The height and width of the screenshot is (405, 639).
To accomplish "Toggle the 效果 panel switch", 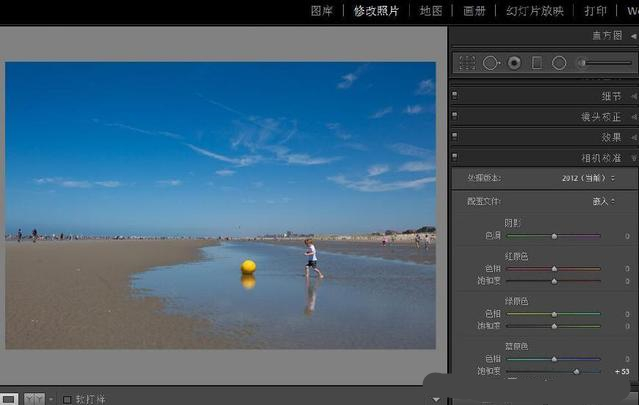I will (455, 137).
